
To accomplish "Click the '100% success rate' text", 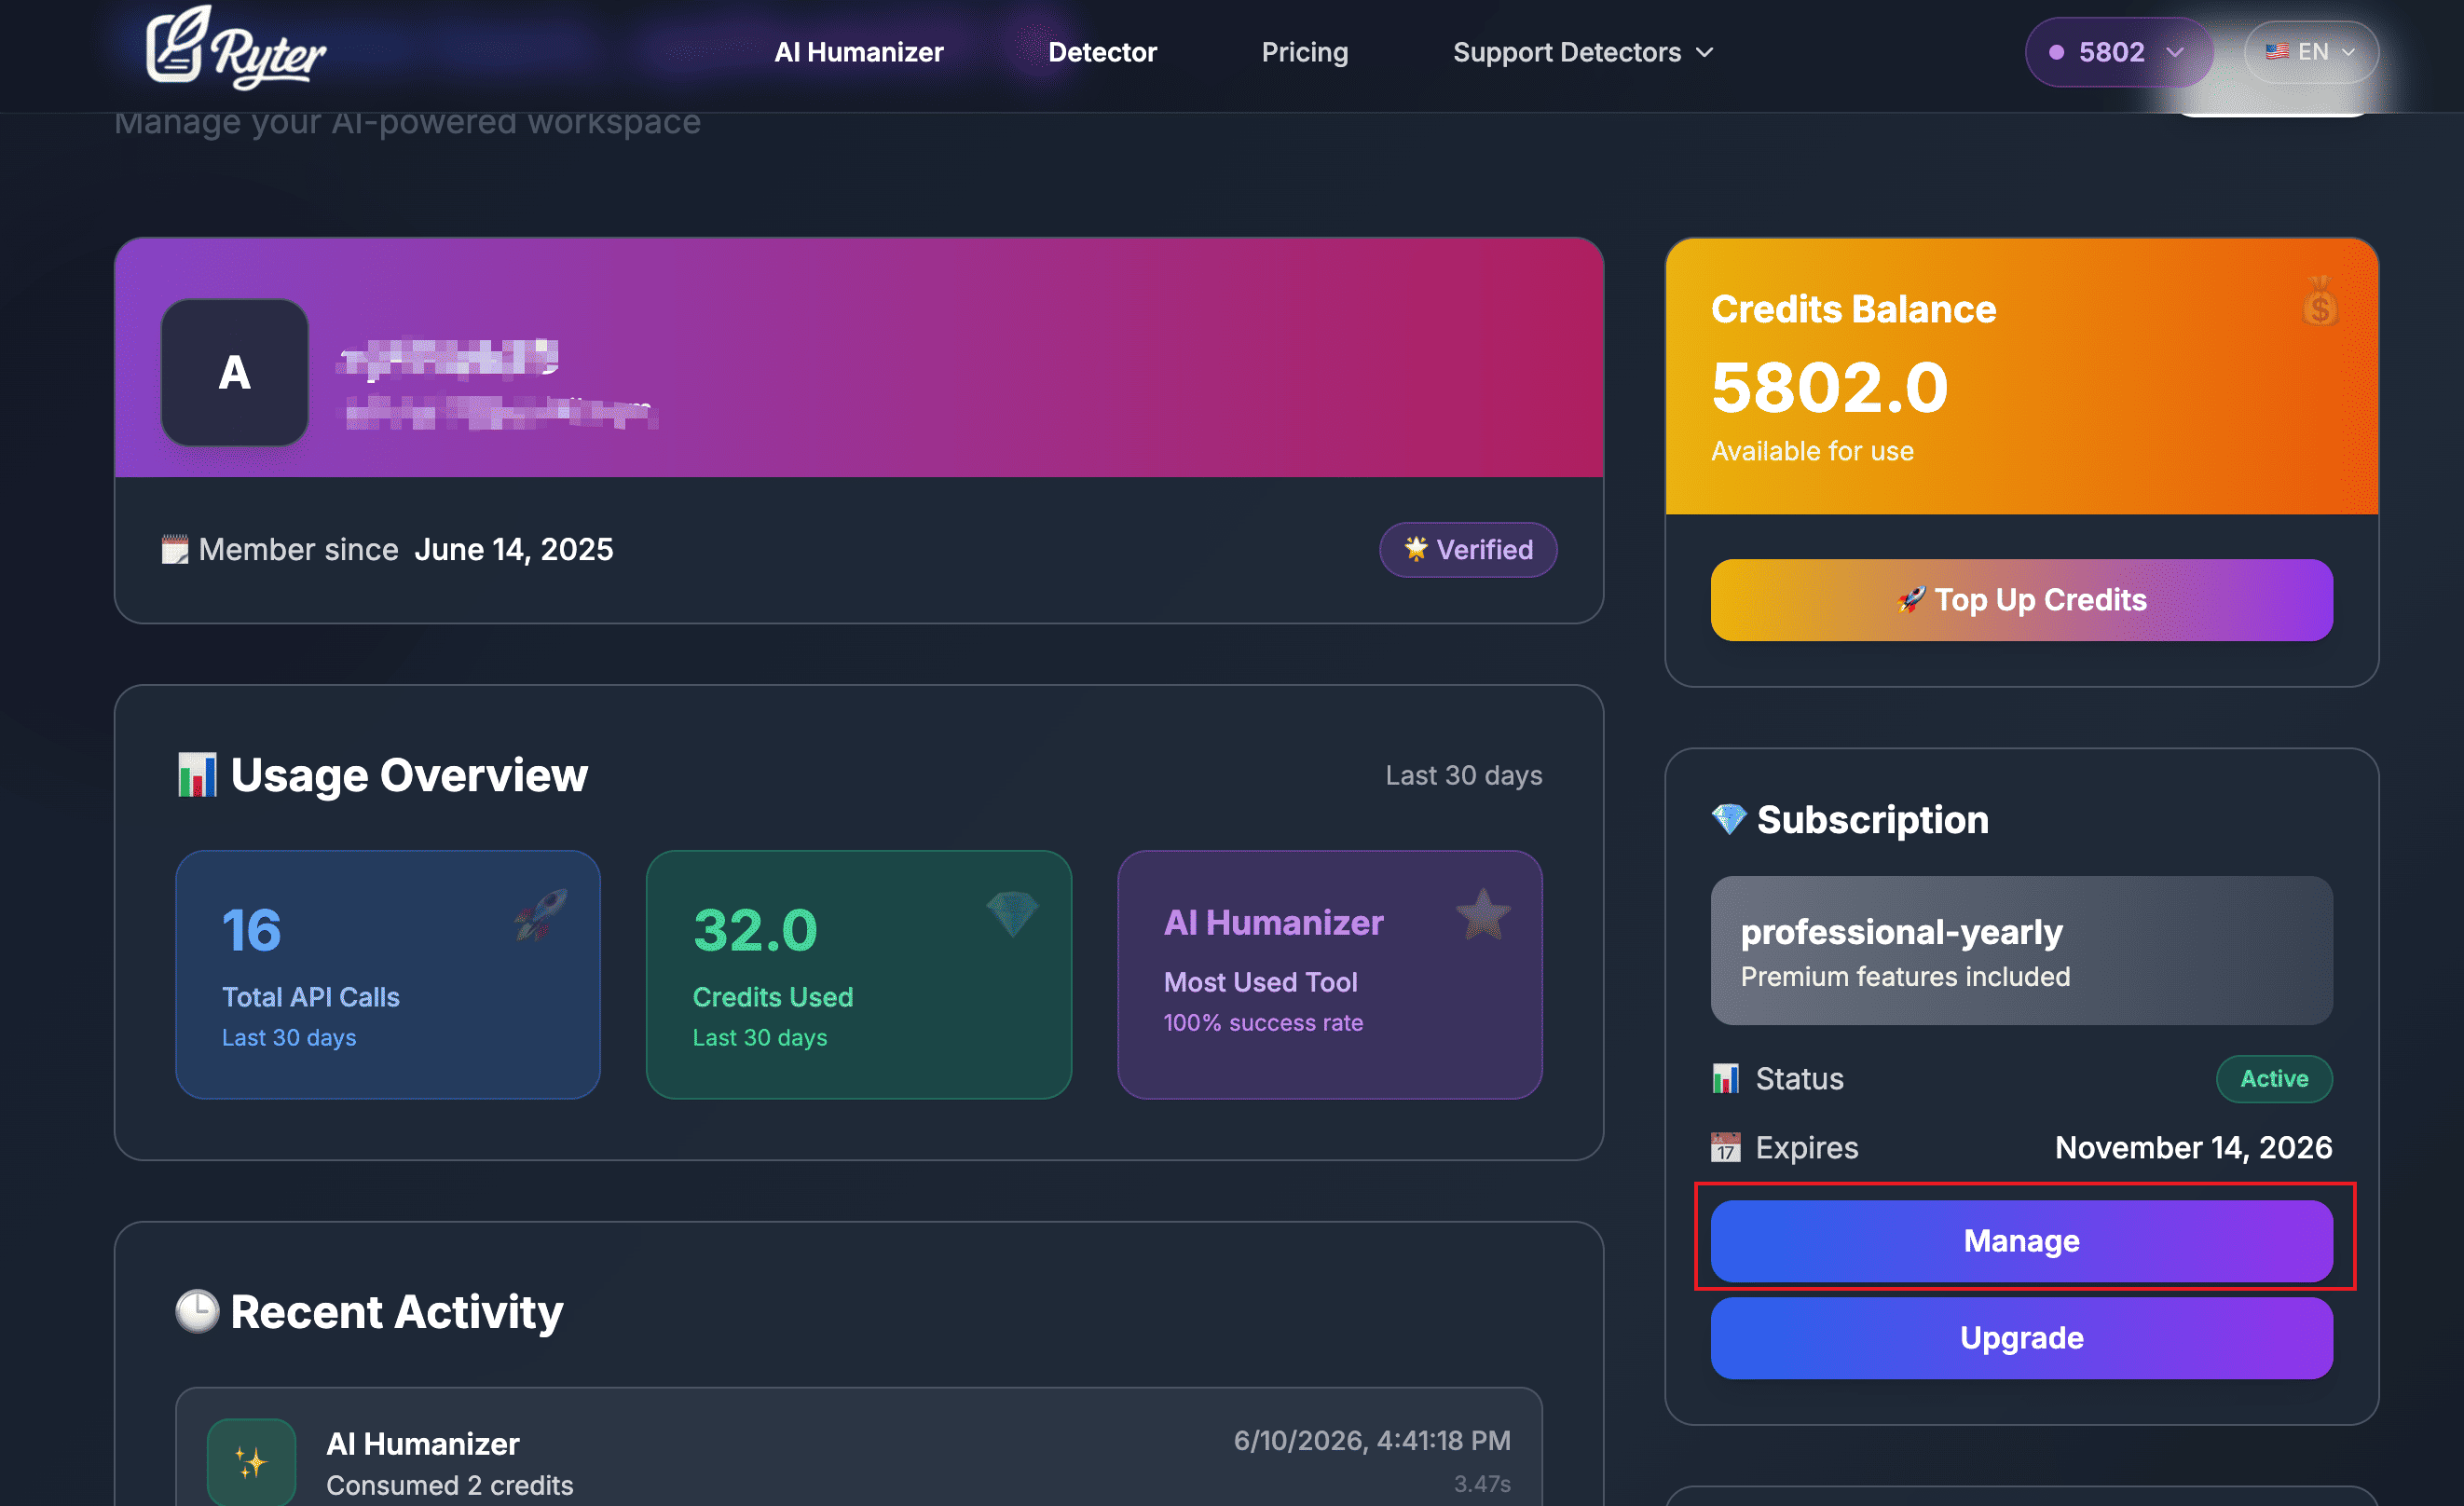I will (x=1262, y=1023).
